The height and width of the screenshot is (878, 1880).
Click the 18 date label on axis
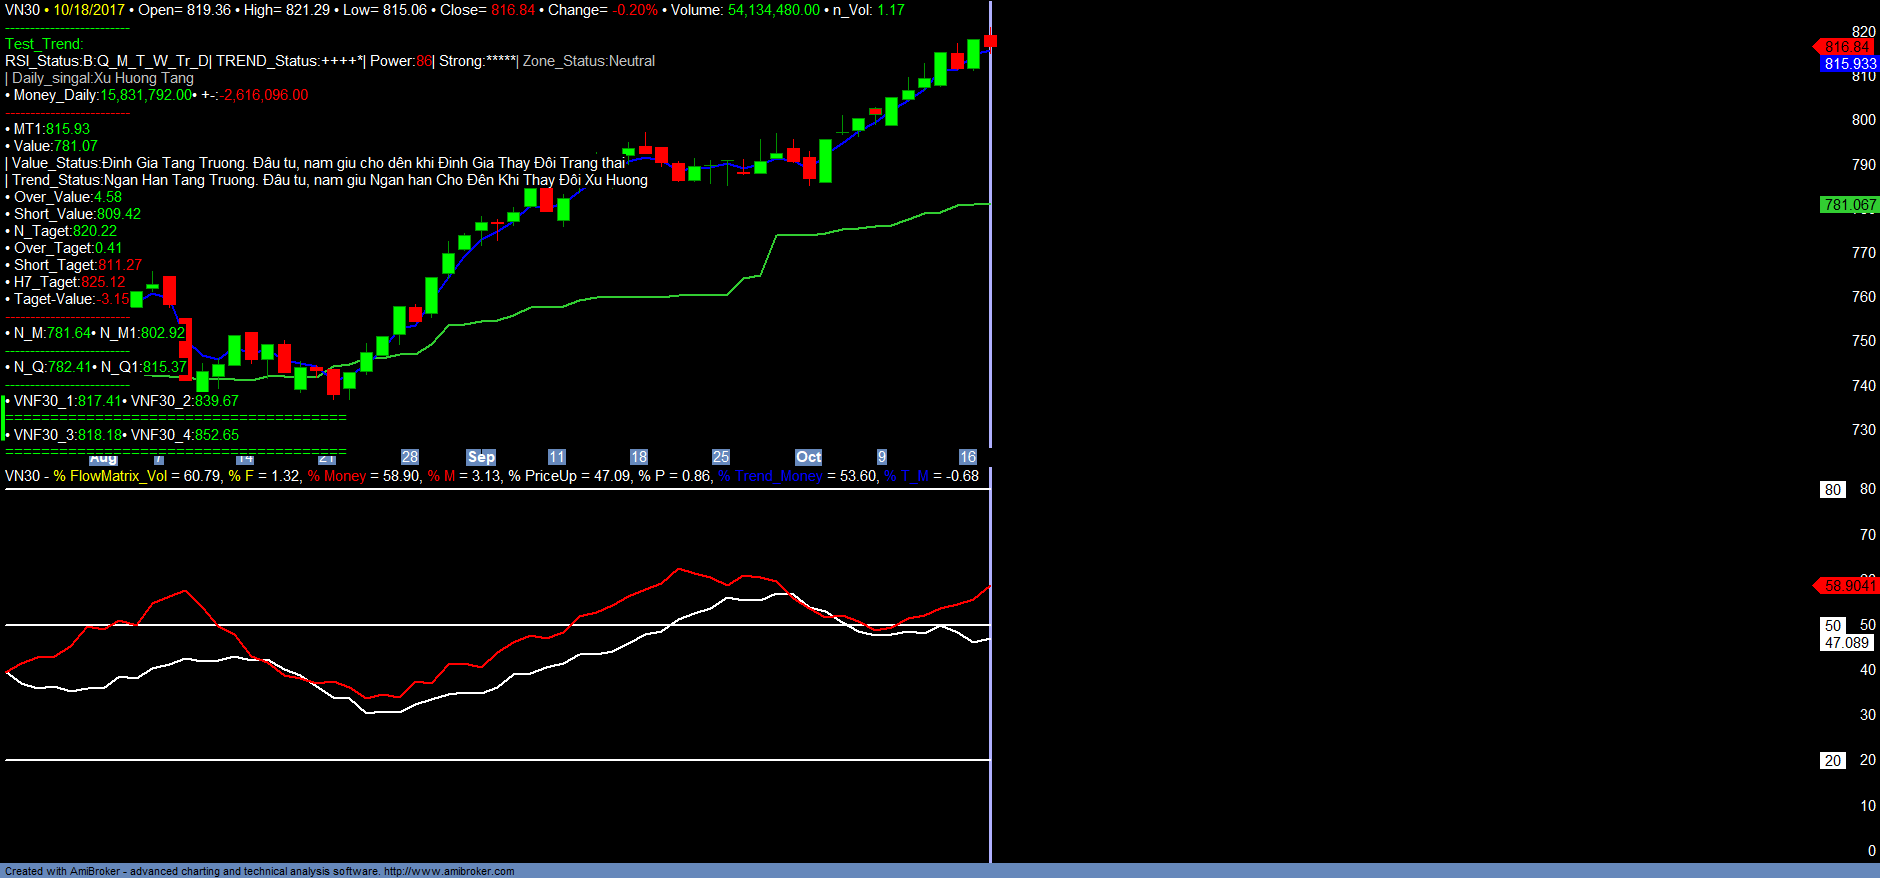[x=639, y=457]
